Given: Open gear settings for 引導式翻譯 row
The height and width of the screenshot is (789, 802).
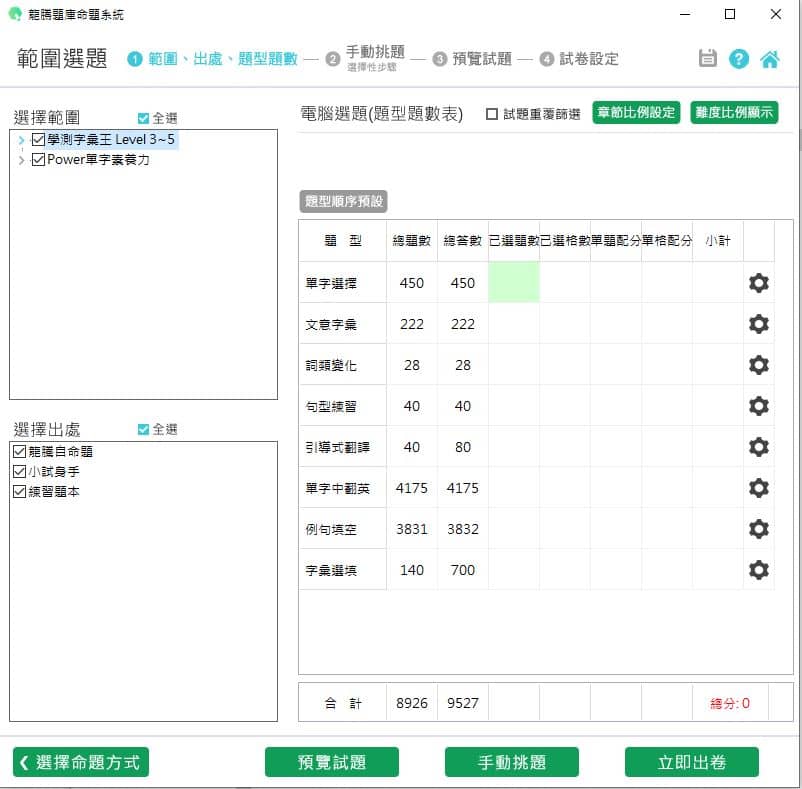Looking at the screenshot, I should tap(759, 447).
